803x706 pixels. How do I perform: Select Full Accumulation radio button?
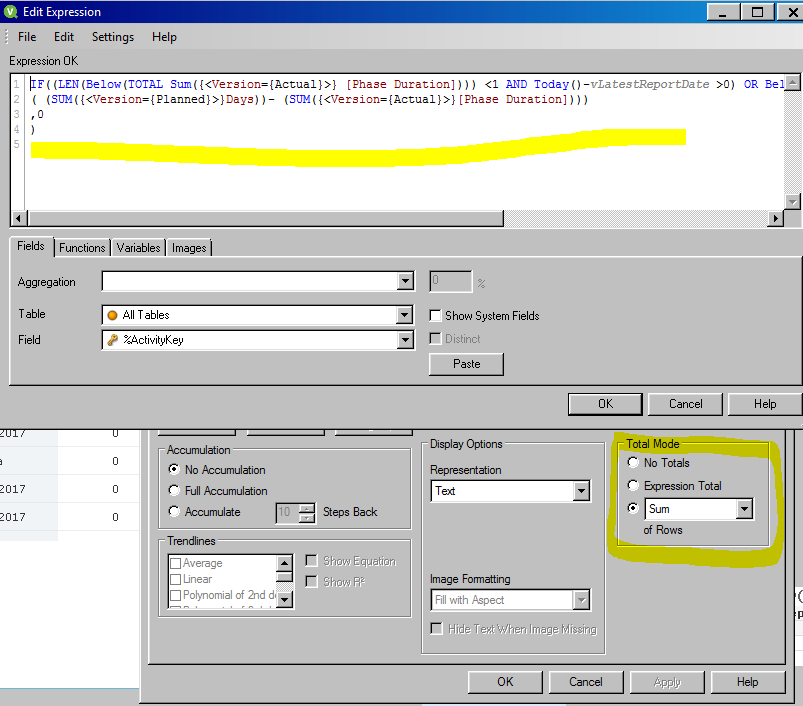tap(174, 490)
